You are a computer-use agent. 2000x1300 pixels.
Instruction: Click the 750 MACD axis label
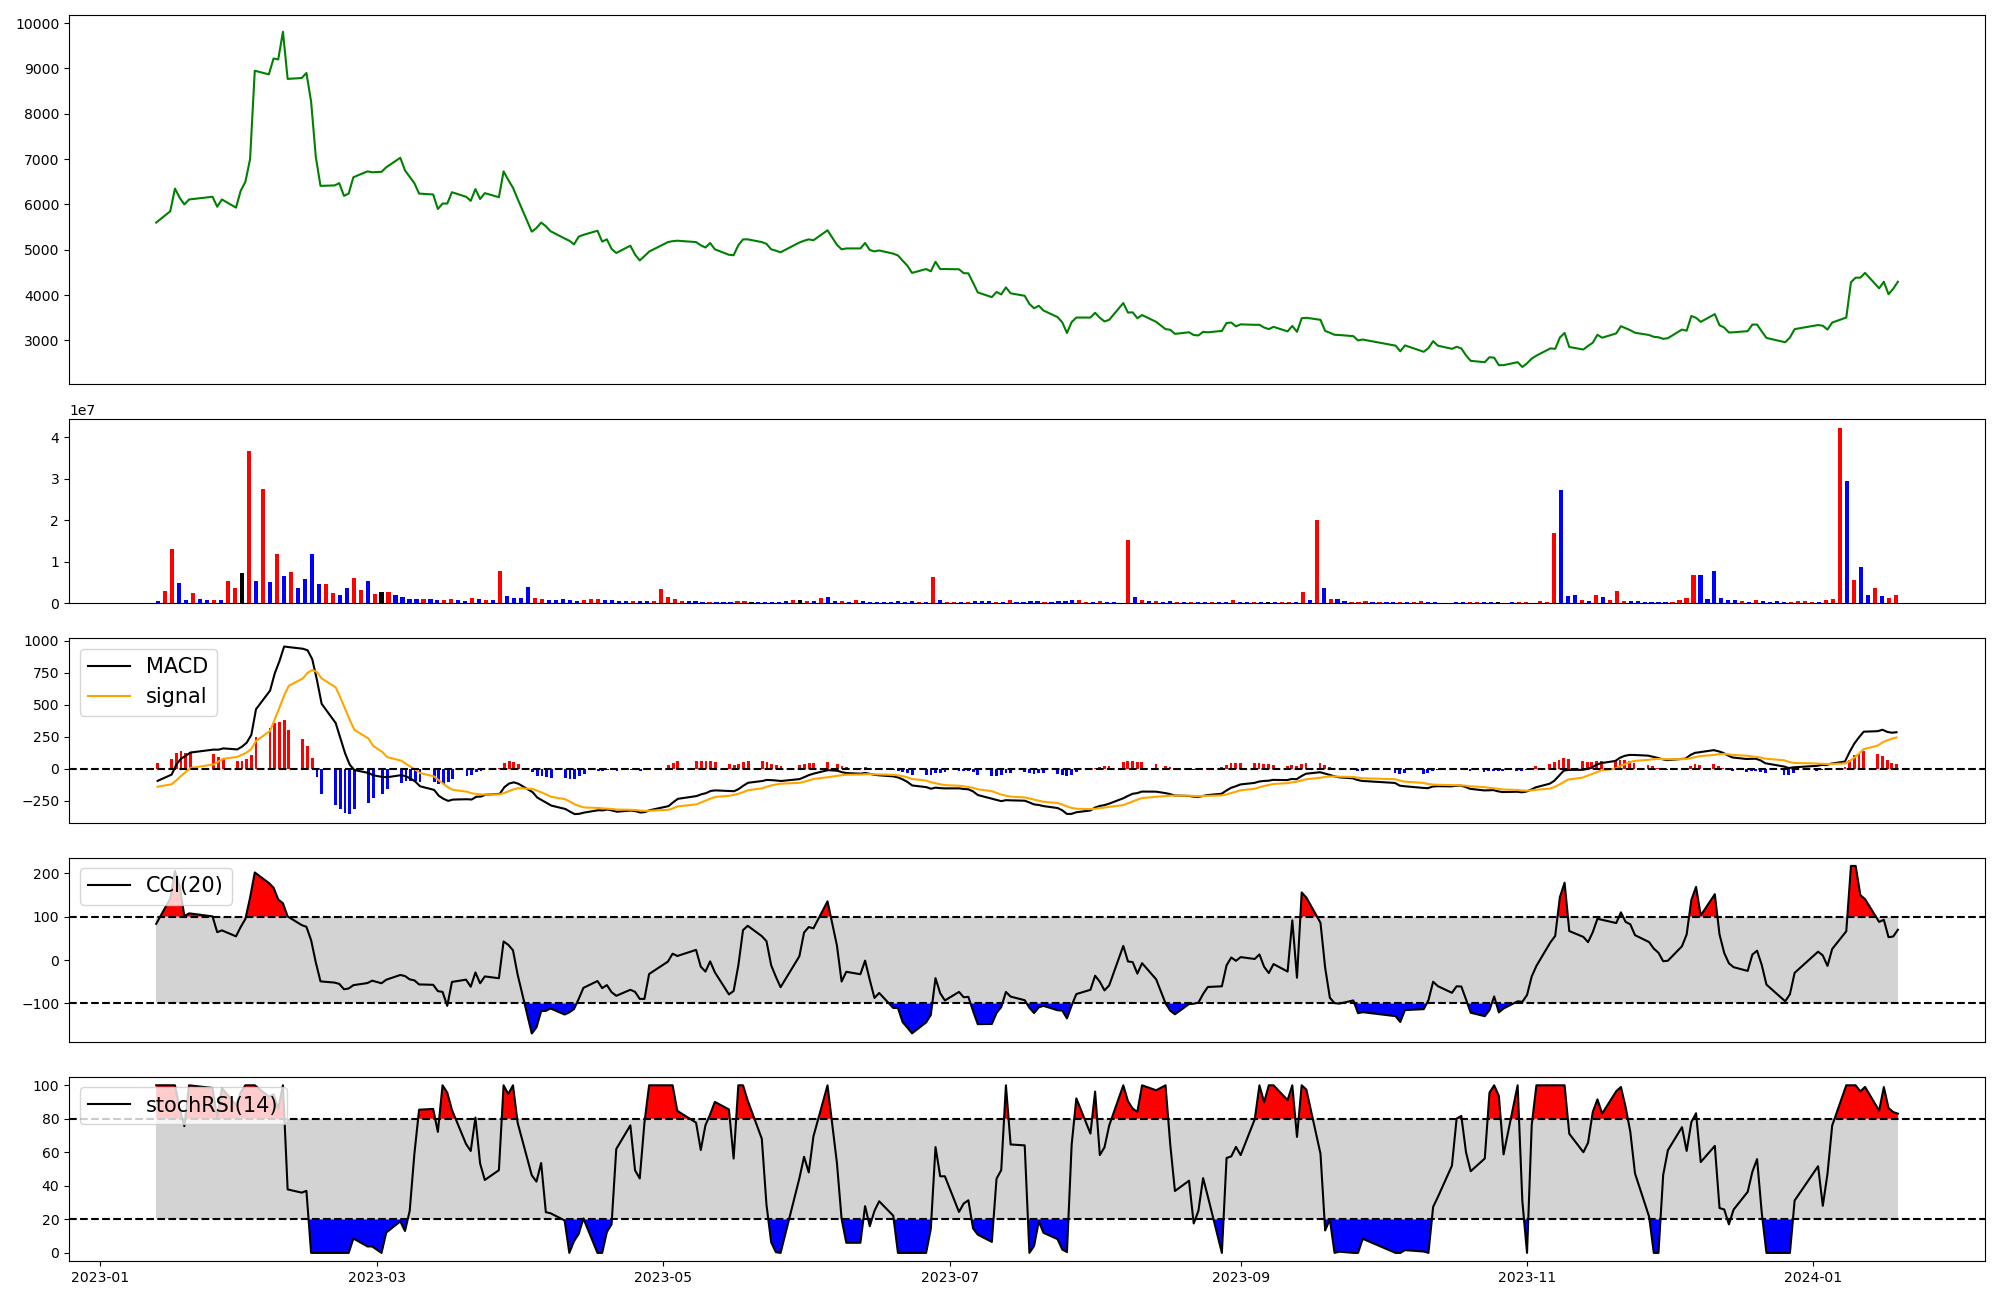(45, 673)
